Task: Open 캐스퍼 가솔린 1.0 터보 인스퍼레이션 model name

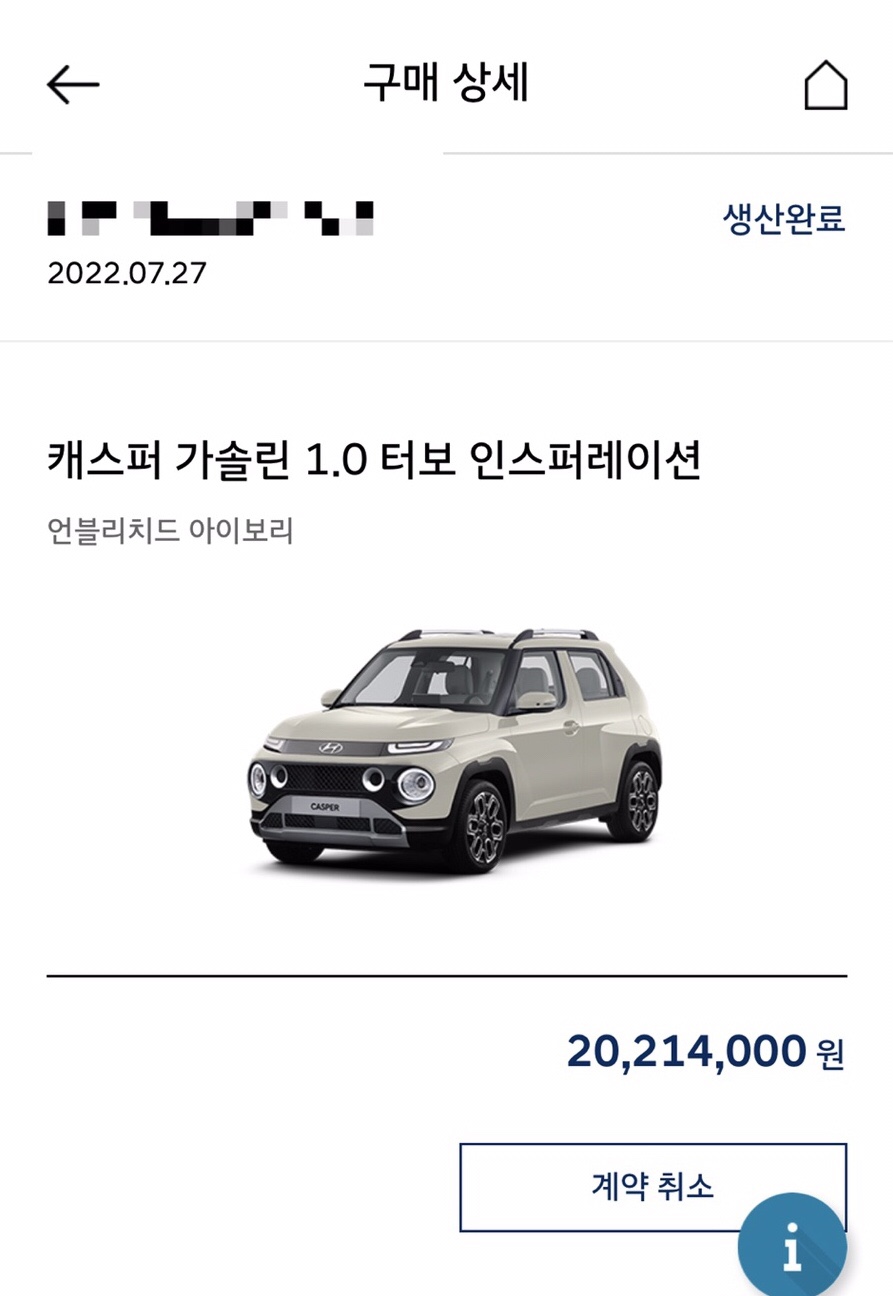Action: pos(373,461)
